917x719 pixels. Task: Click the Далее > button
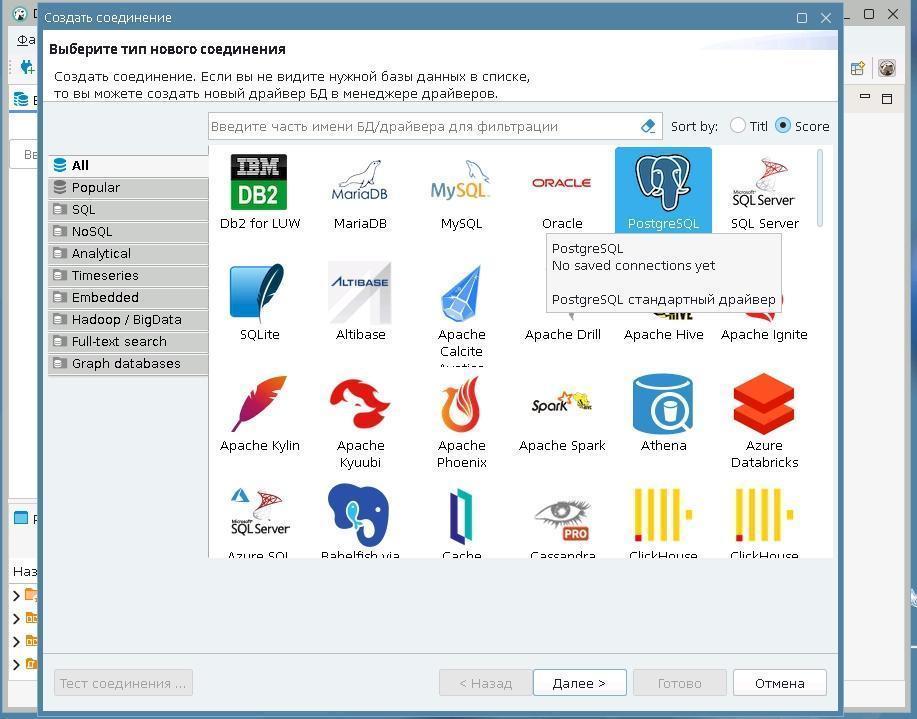tap(580, 683)
